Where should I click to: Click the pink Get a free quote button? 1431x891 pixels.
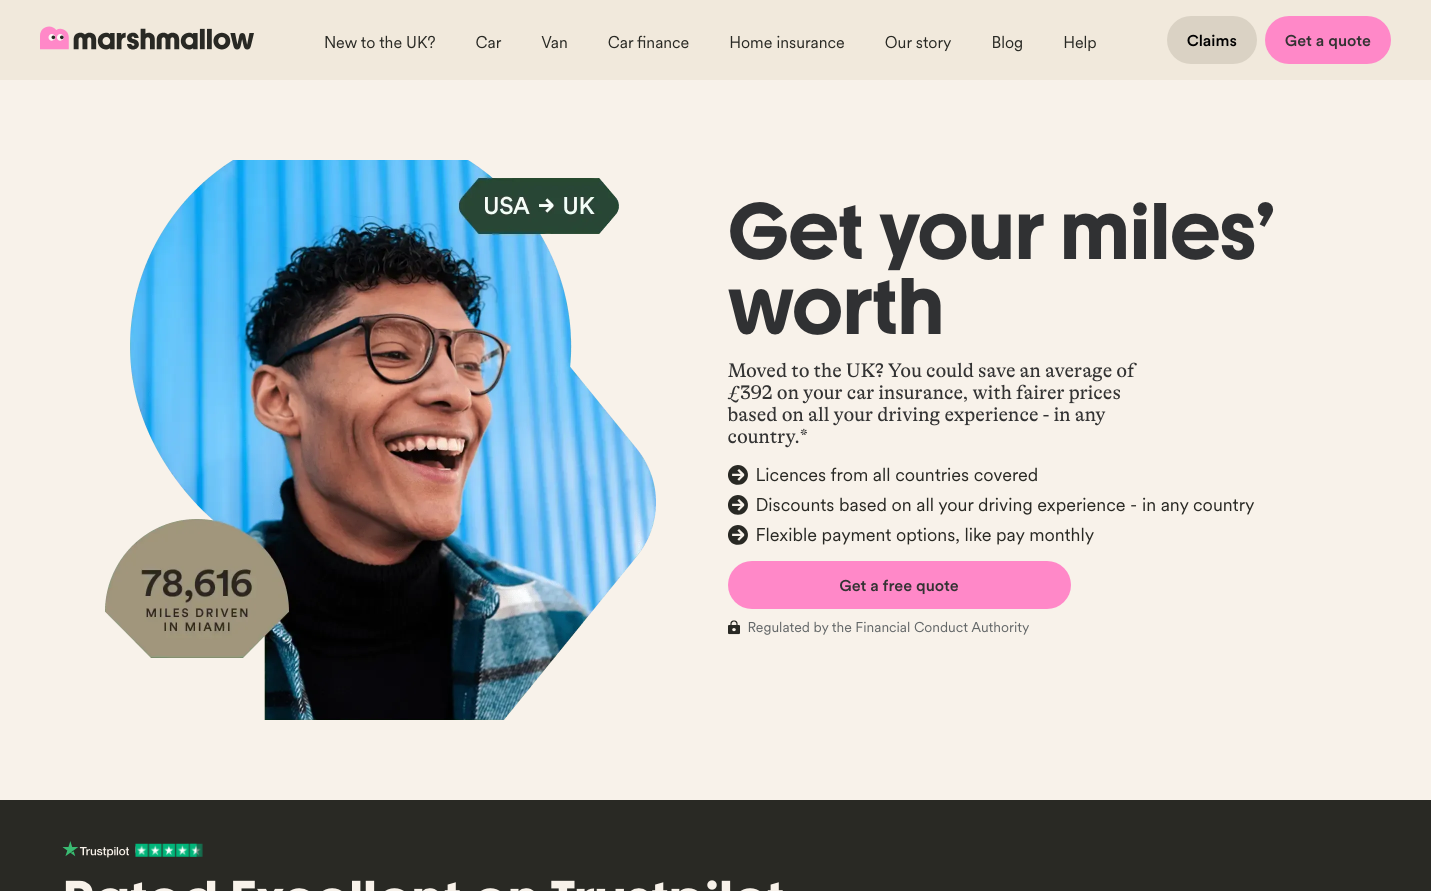pyautogui.click(x=899, y=585)
